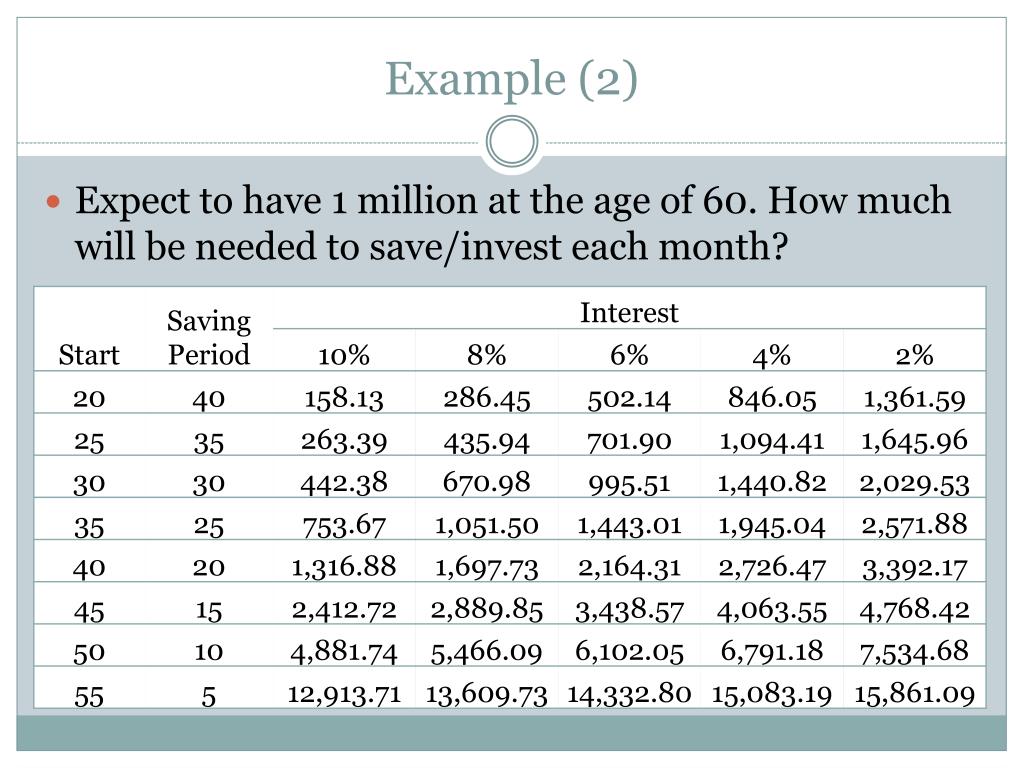Select the 6,791.18 cell

coord(771,652)
